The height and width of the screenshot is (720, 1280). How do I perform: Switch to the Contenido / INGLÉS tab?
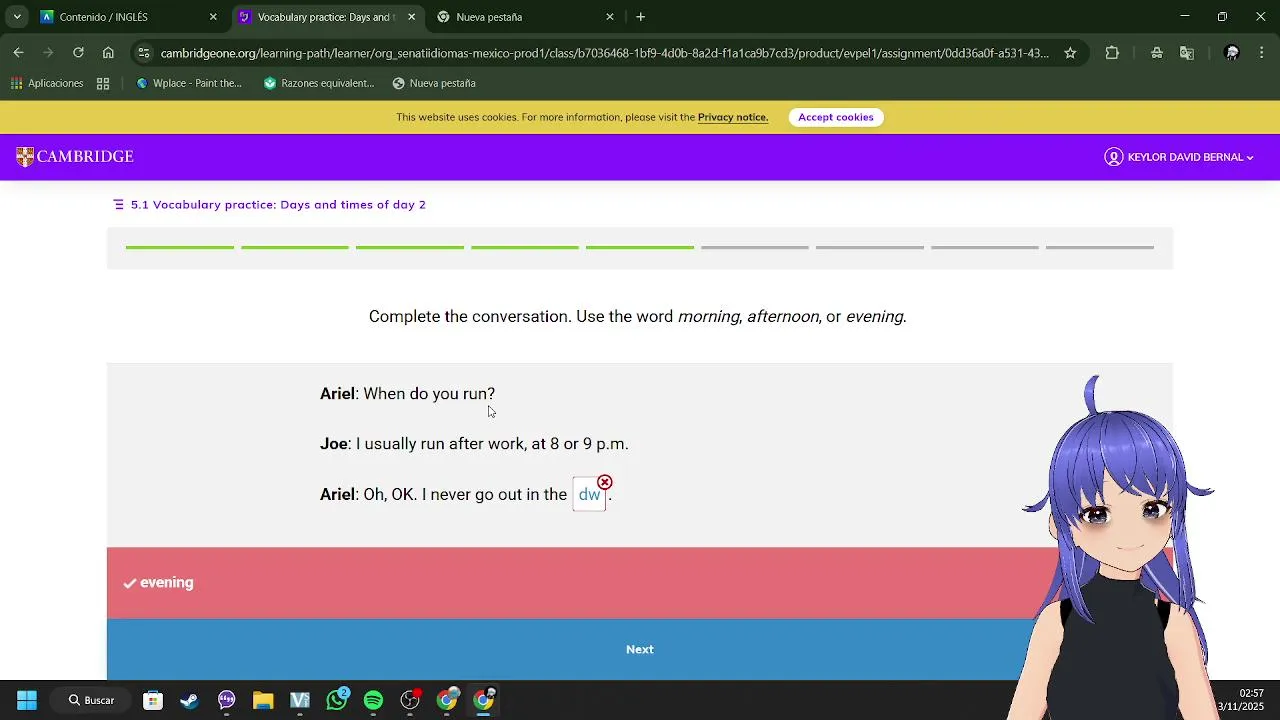pyautogui.click(x=128, y=17)
